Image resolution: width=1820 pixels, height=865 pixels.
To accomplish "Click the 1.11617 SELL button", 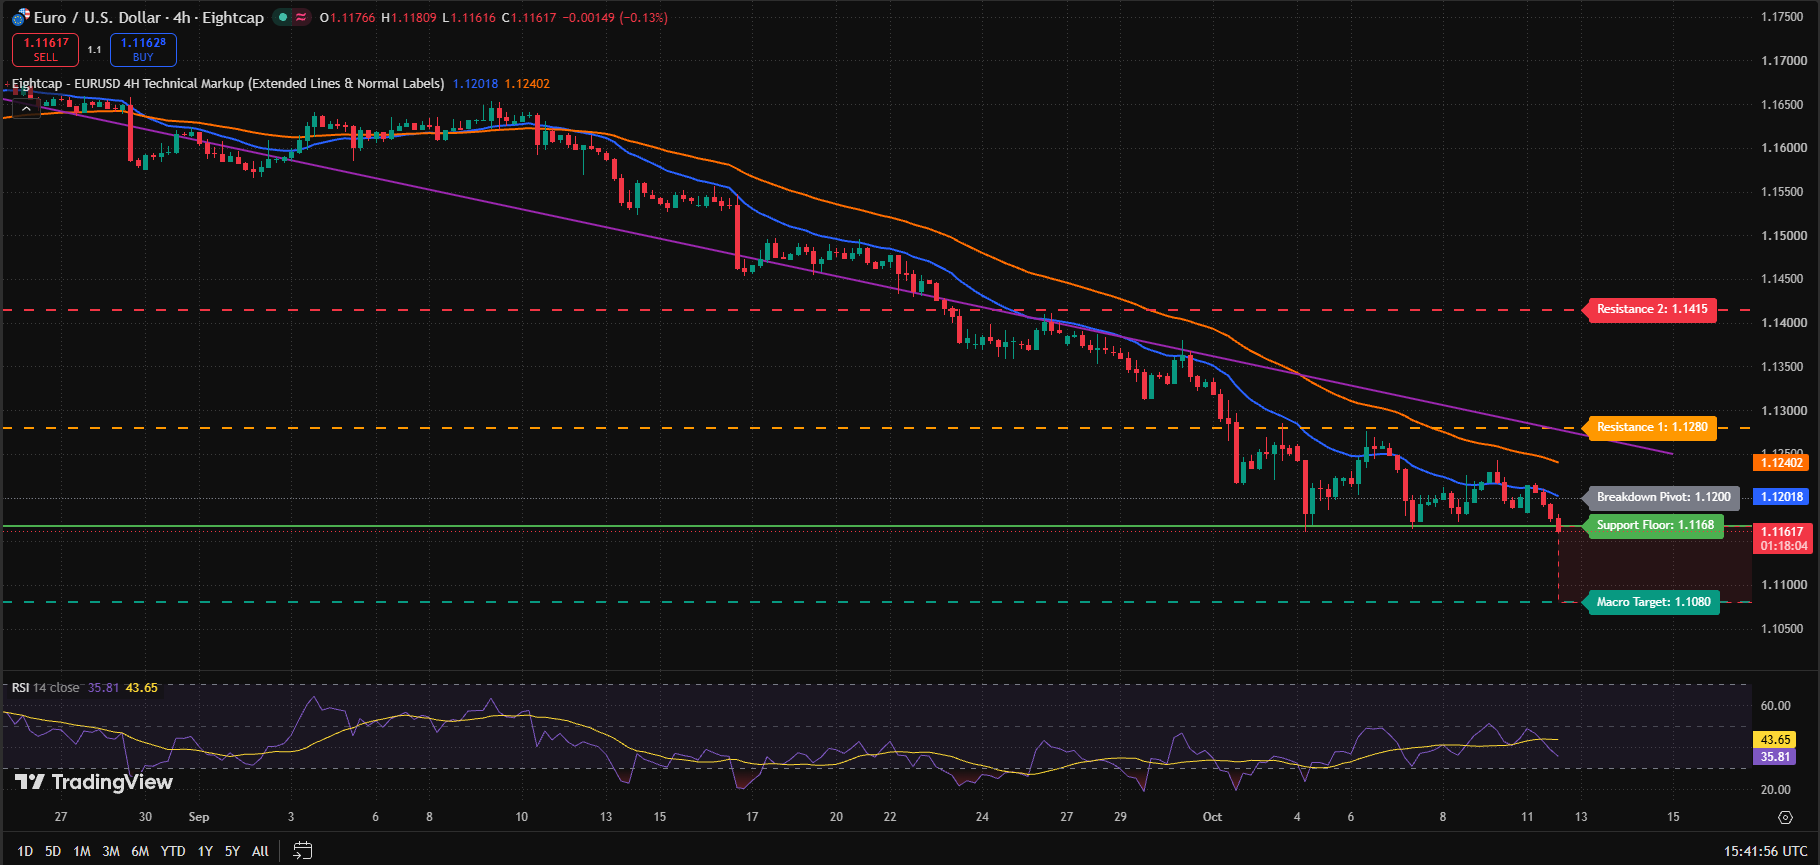I will [x=46, y=49].
